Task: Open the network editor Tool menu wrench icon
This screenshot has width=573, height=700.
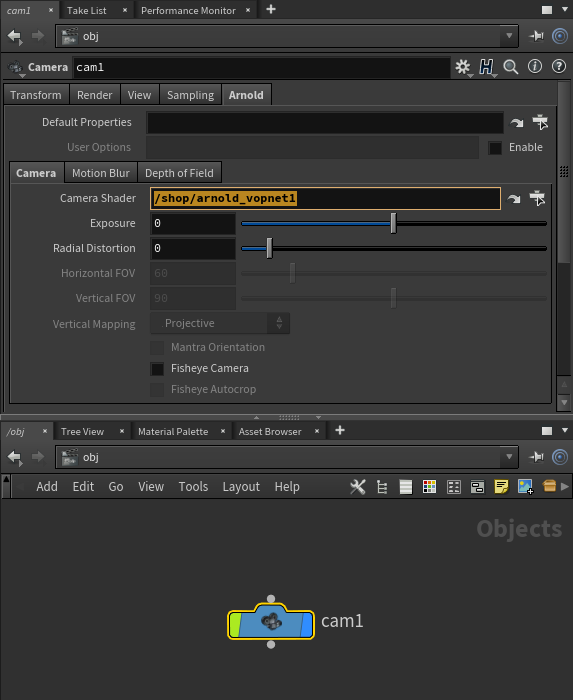Action: 358,487
